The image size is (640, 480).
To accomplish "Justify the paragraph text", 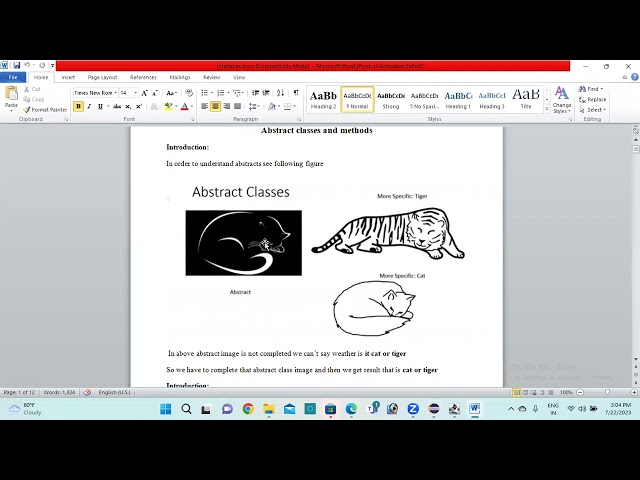I will 238,107.
